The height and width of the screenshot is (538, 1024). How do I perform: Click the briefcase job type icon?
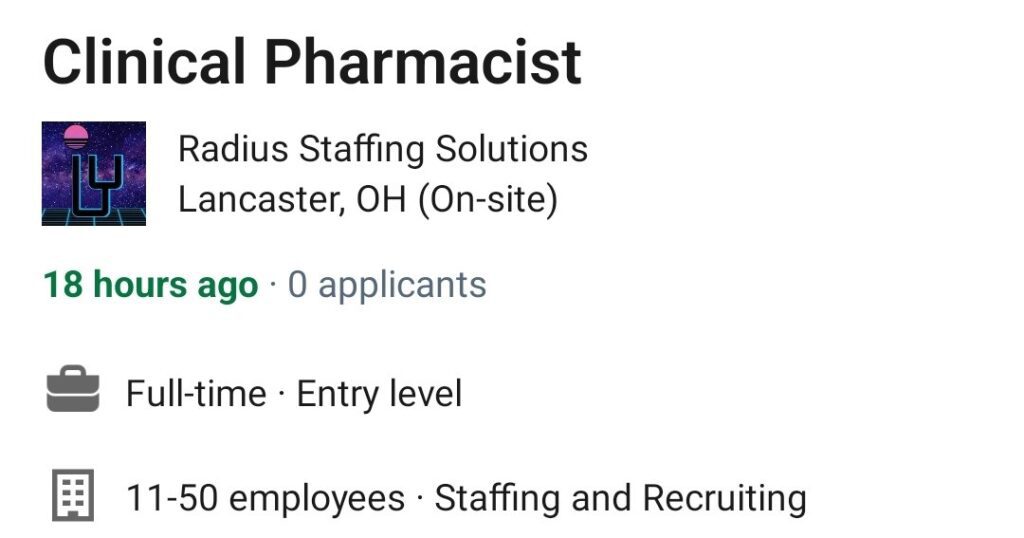[x=73, y=389]
